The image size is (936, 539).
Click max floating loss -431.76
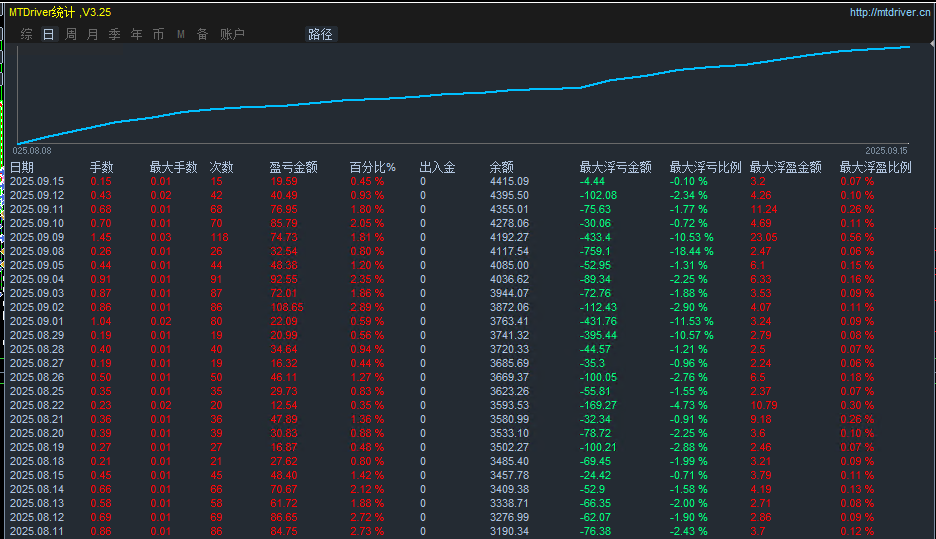click(598, 321)
